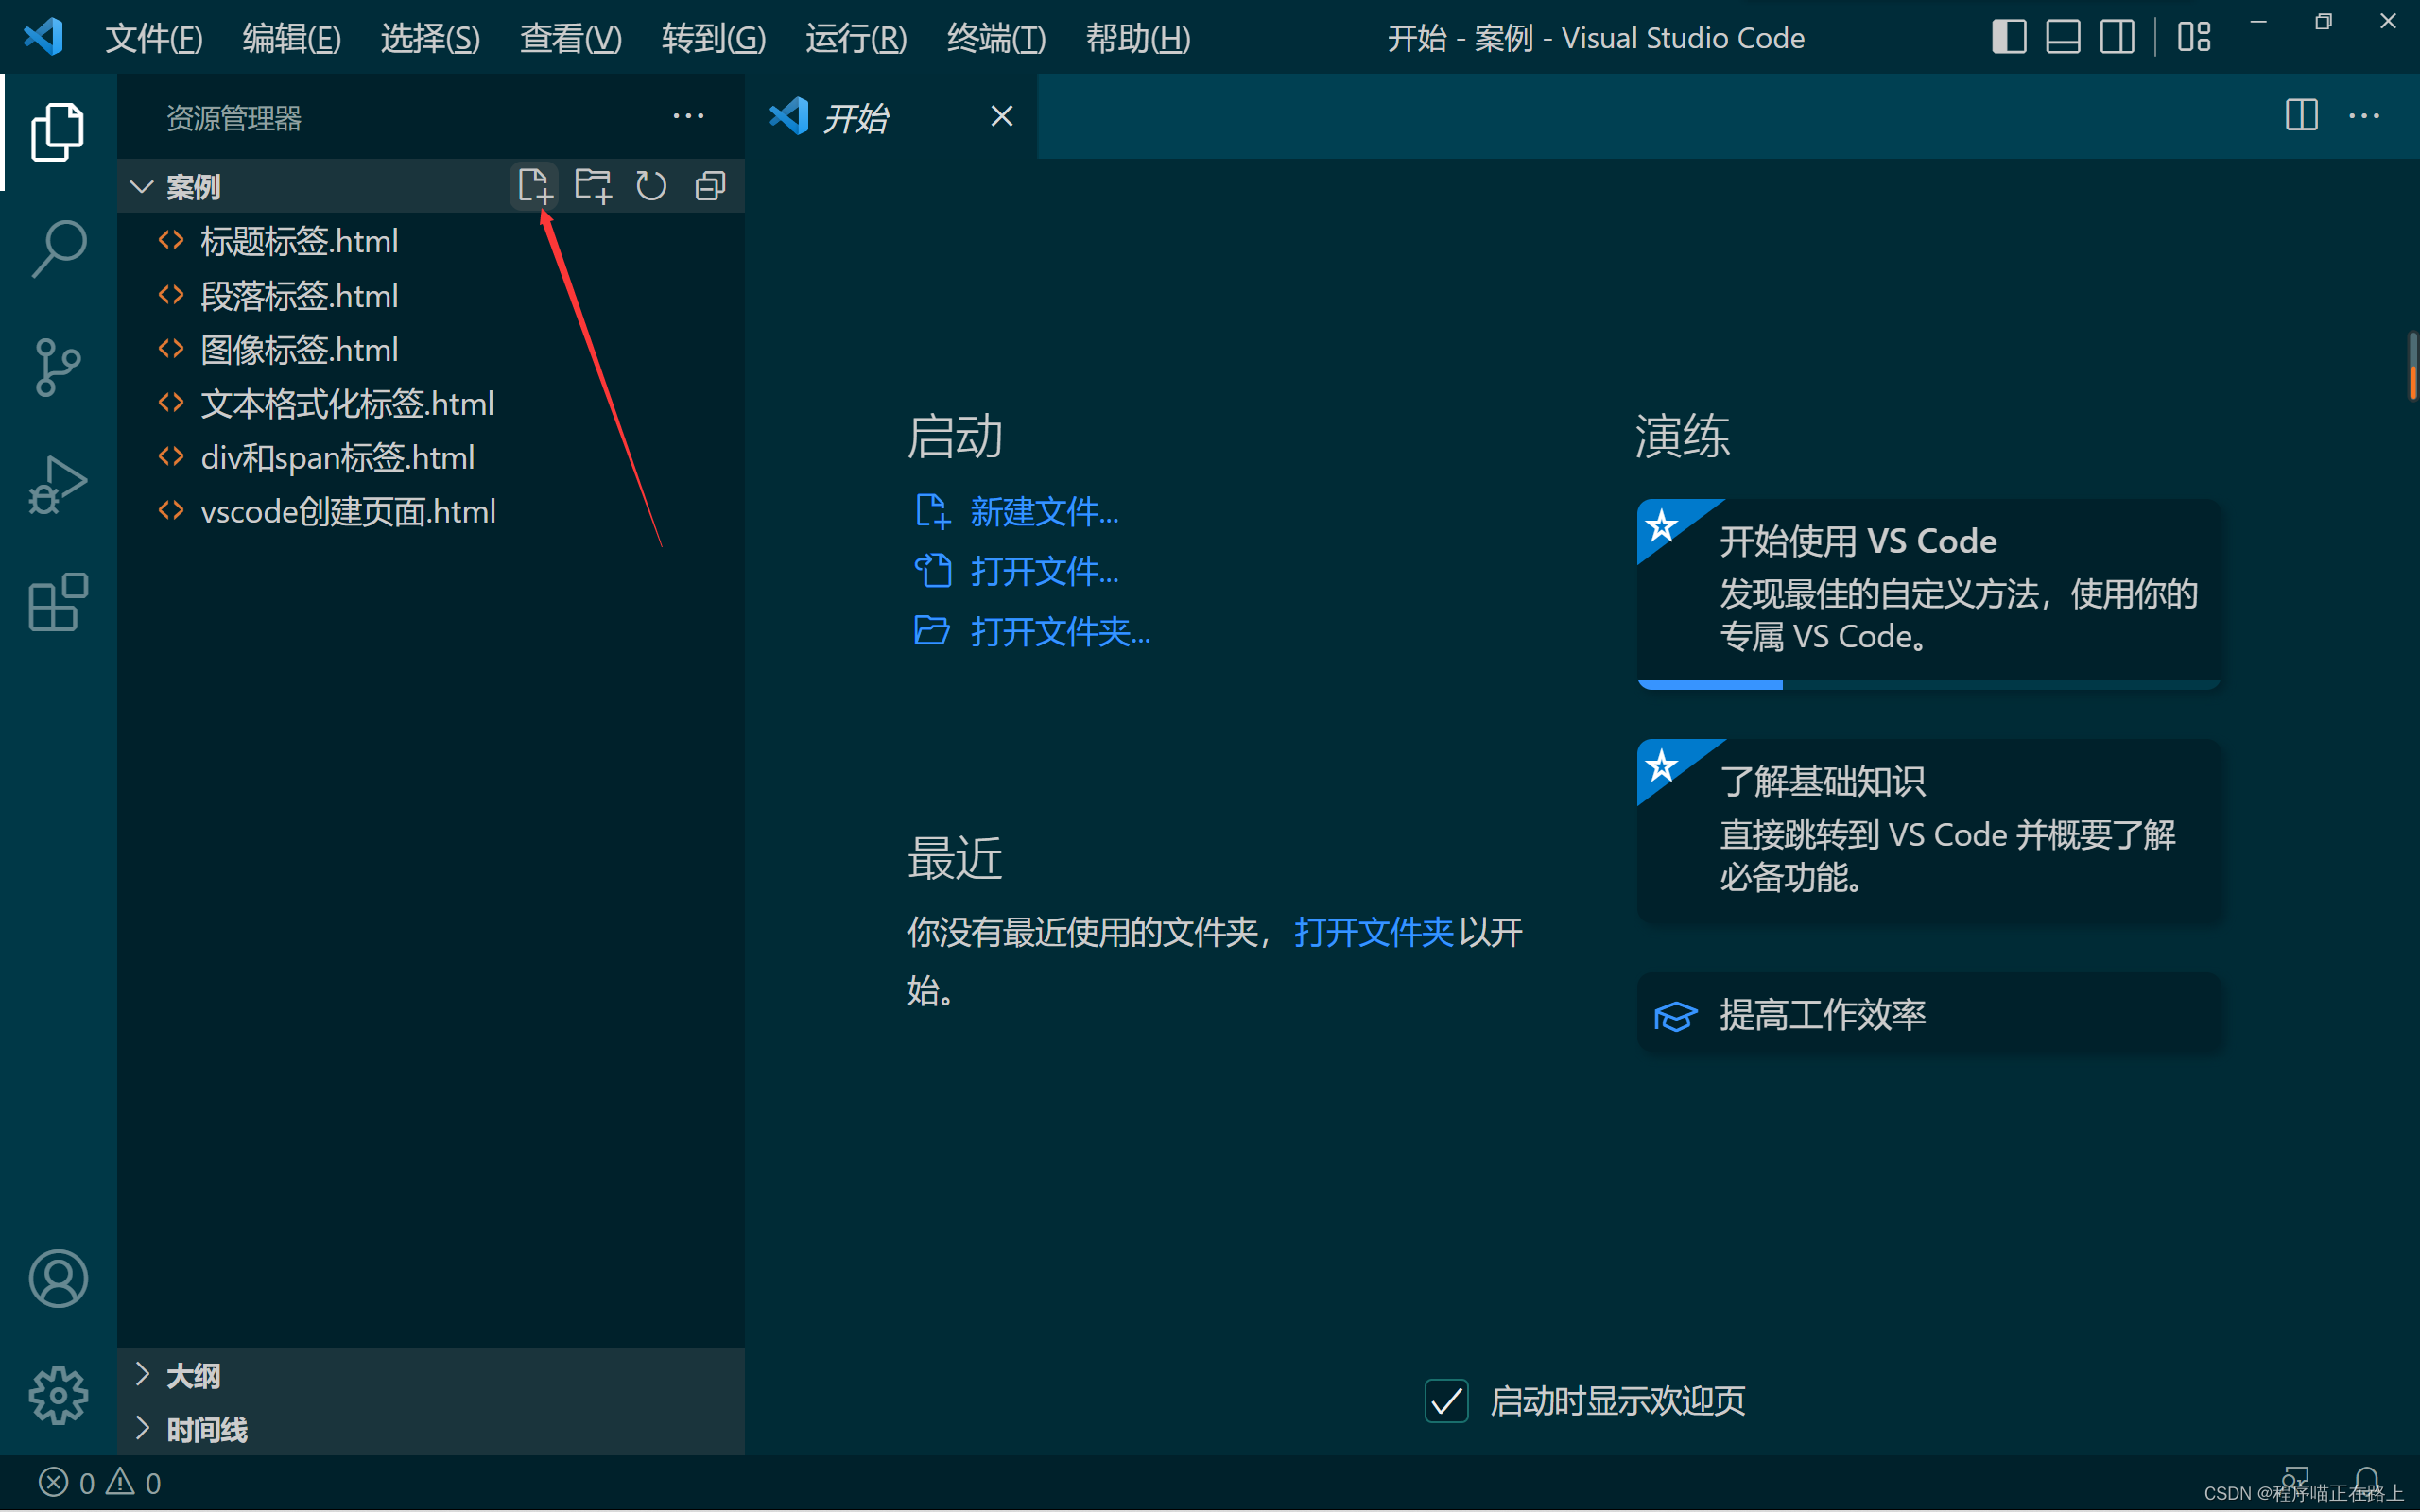2420x1512 pixels.
Task: Open the Run and Debug view
Action: [58, 485]
